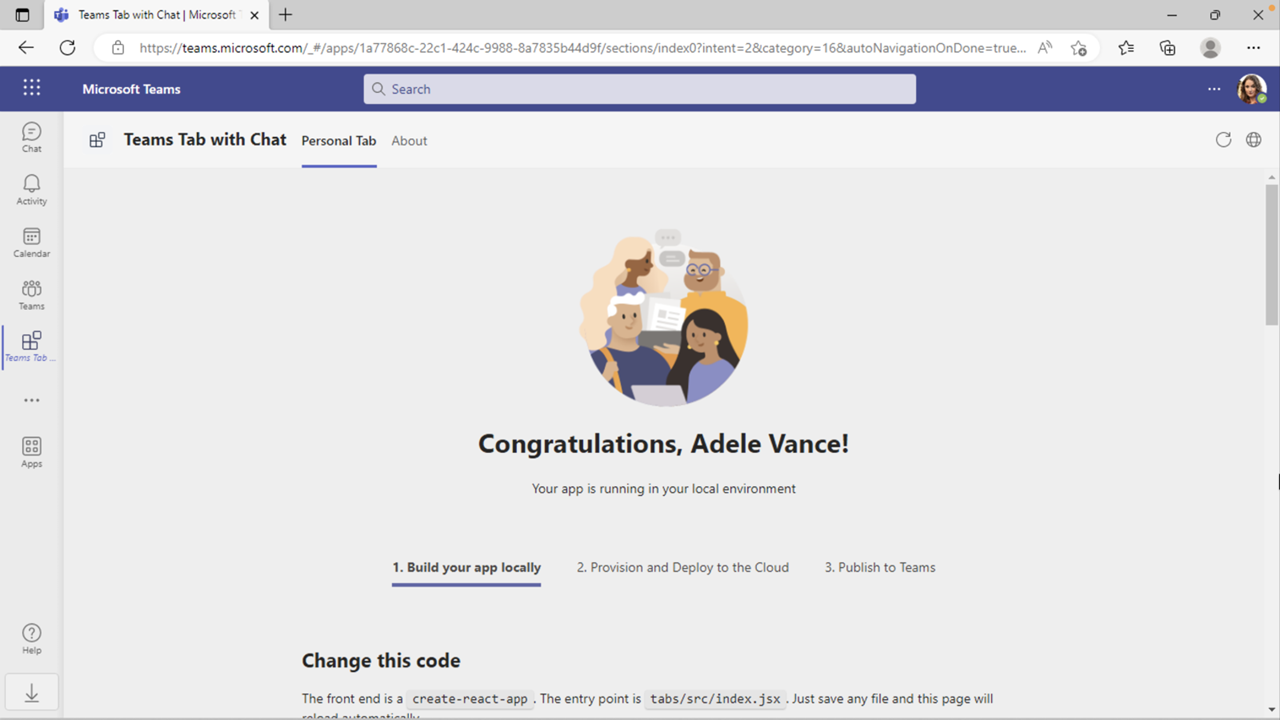
Task: Open the Calendar in left rail
Action: (31, 242)
